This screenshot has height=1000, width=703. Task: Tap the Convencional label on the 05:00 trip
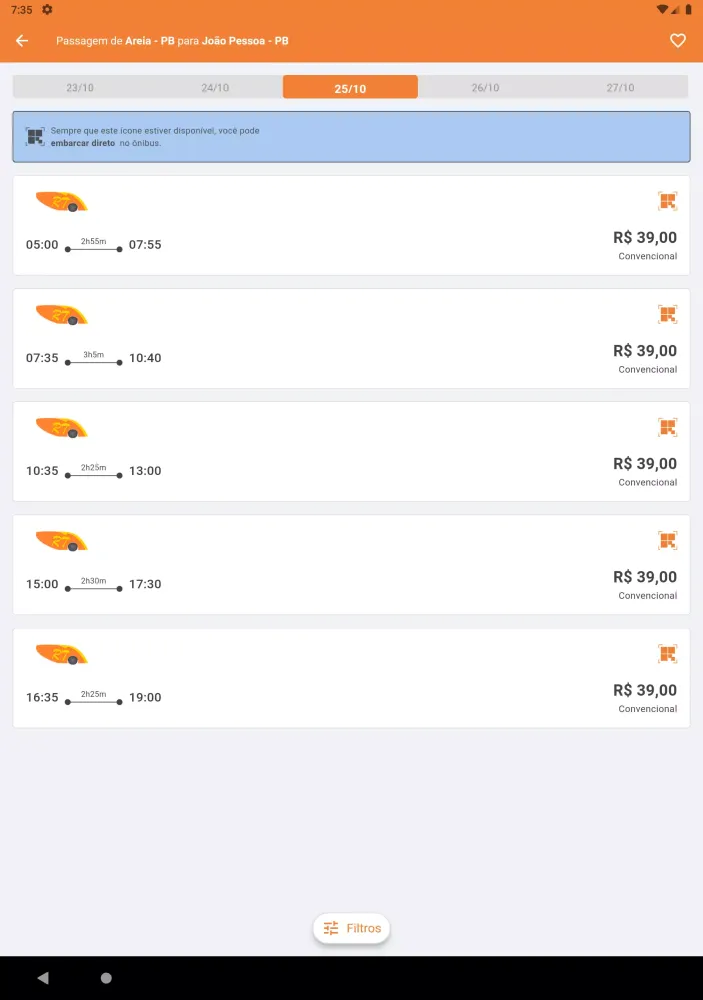pyautogui.click(x=647, y=256)
